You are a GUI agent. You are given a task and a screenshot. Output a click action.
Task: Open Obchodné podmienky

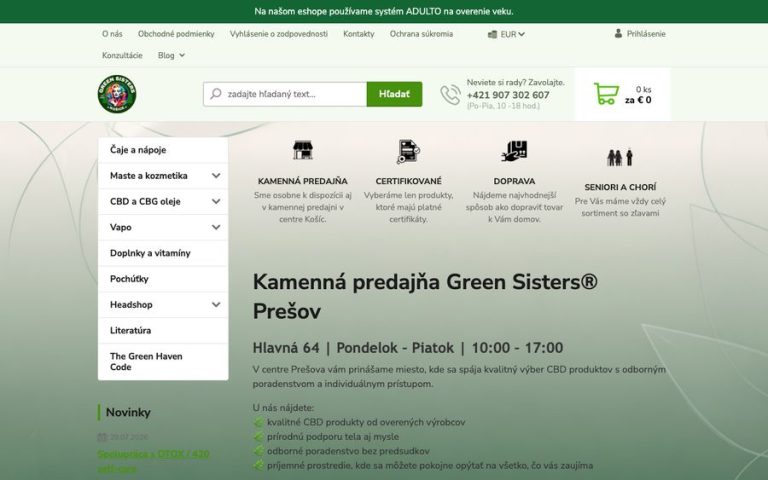pos(176,34)
